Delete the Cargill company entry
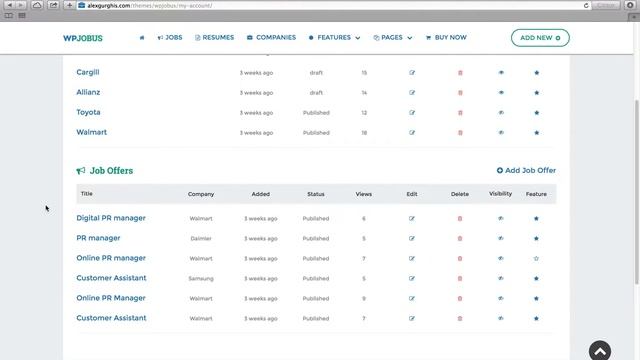 coord(460,73)
